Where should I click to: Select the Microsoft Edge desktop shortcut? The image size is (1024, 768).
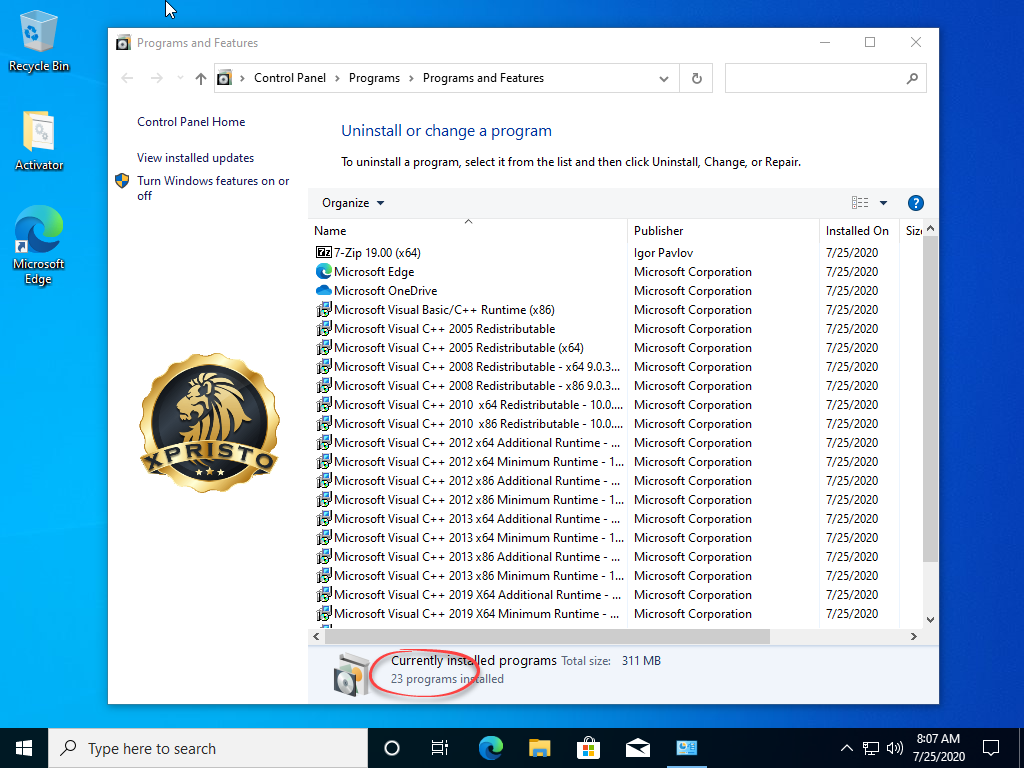[x=39, y=245]
